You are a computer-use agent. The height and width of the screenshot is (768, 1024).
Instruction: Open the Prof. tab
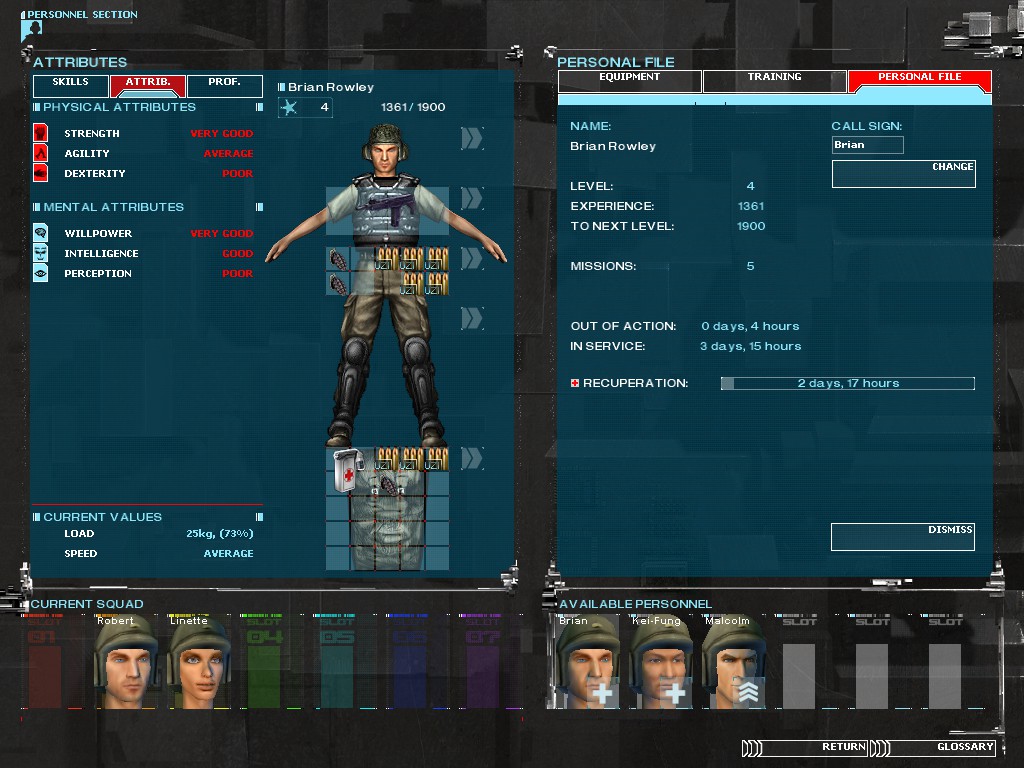pos(225,85)
